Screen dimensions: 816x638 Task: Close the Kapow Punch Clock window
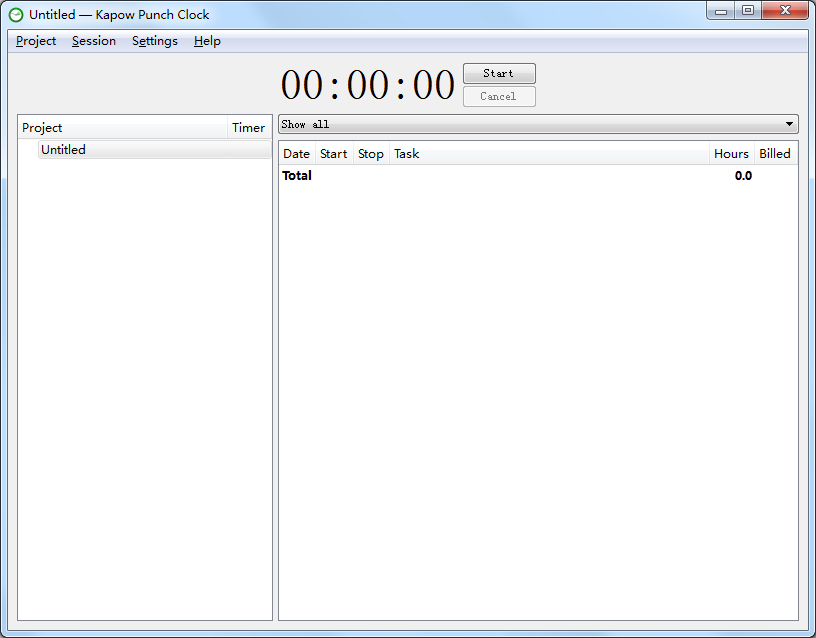point(785,11)
